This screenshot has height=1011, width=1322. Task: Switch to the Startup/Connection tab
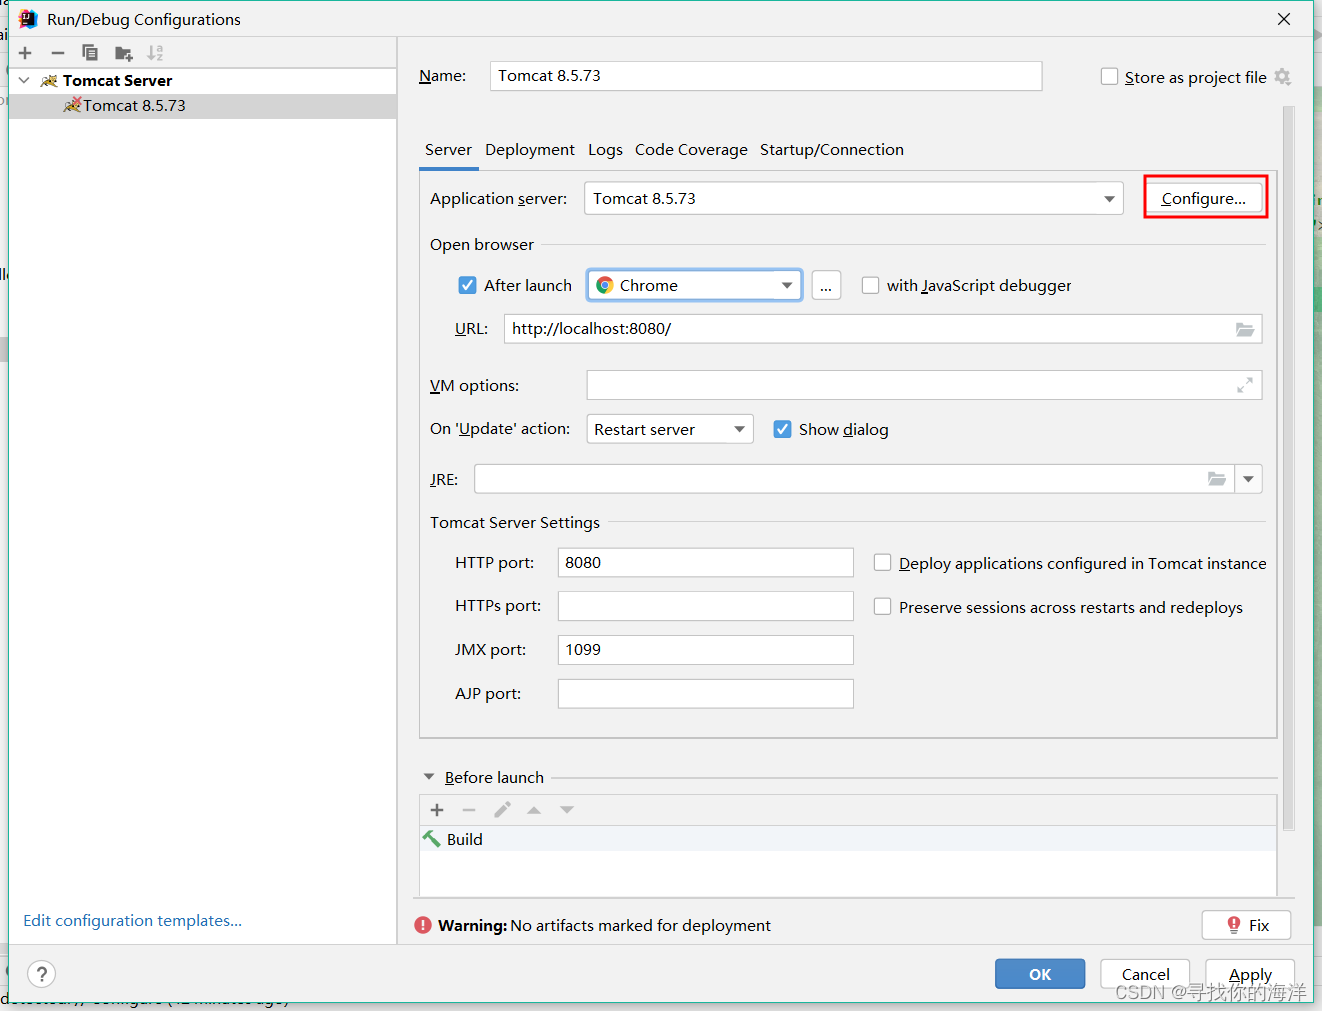[x=832, y=150]
